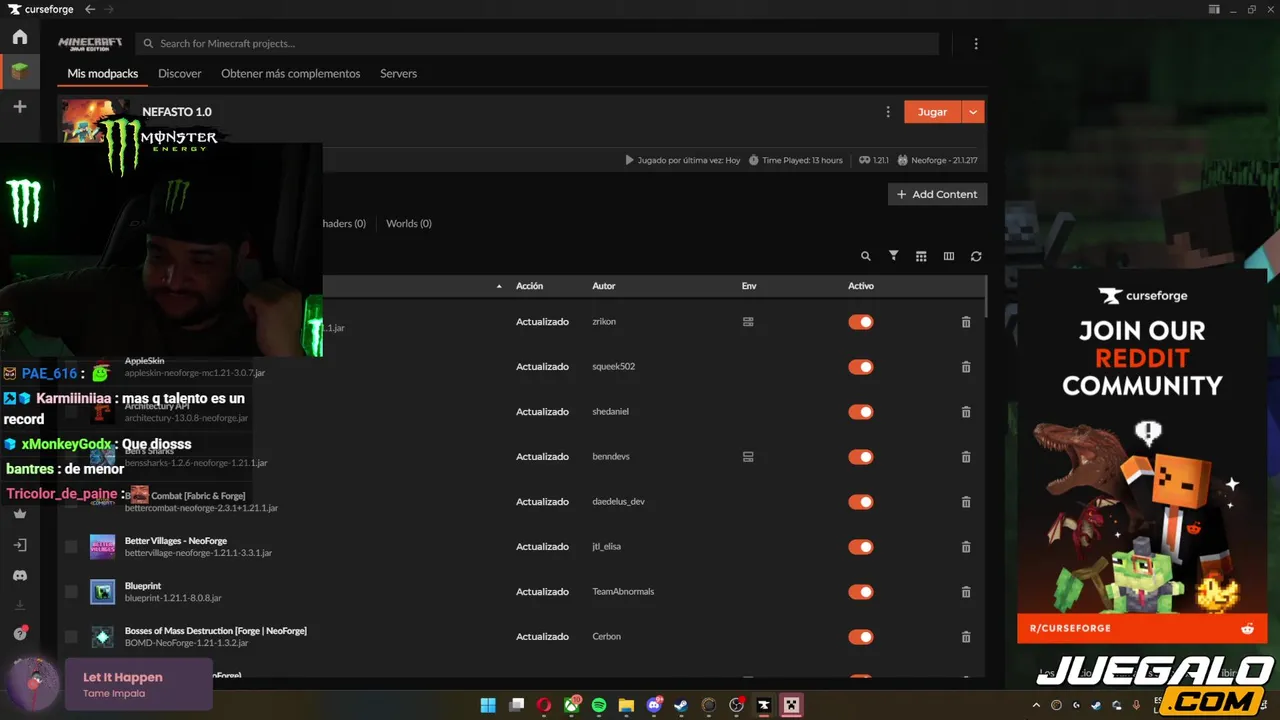This screenshot has width=1280, height=720.
Task: Disable Blueprint active toggle
Action: point(861,592)
